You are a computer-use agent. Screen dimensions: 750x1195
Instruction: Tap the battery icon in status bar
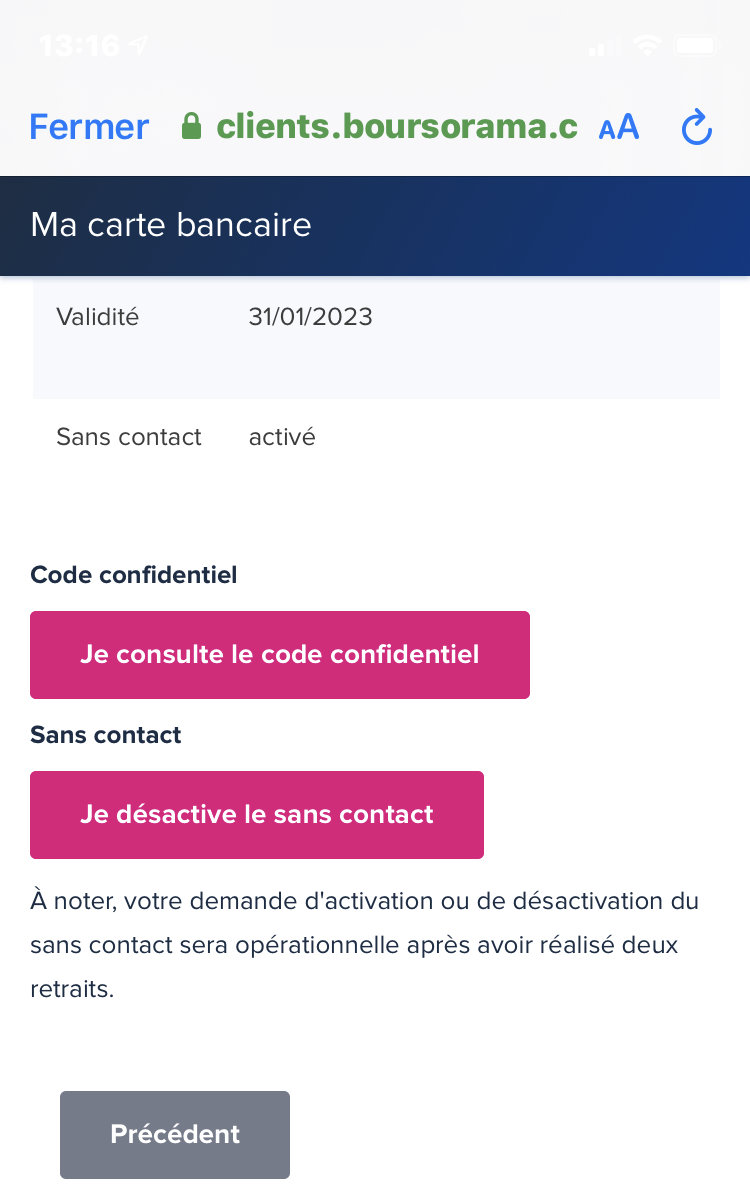coord(696,45)
